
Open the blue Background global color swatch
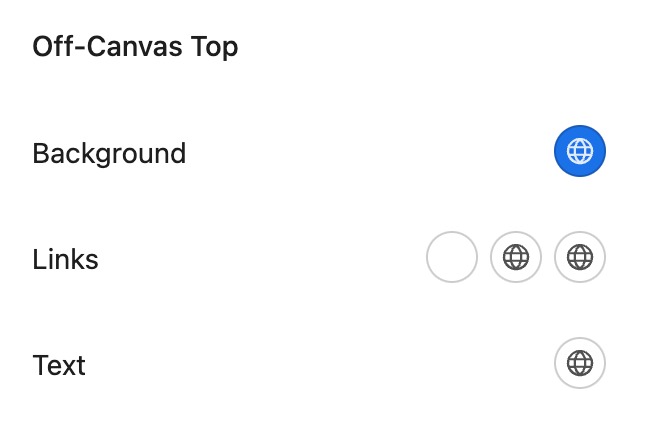coord(579,151)
